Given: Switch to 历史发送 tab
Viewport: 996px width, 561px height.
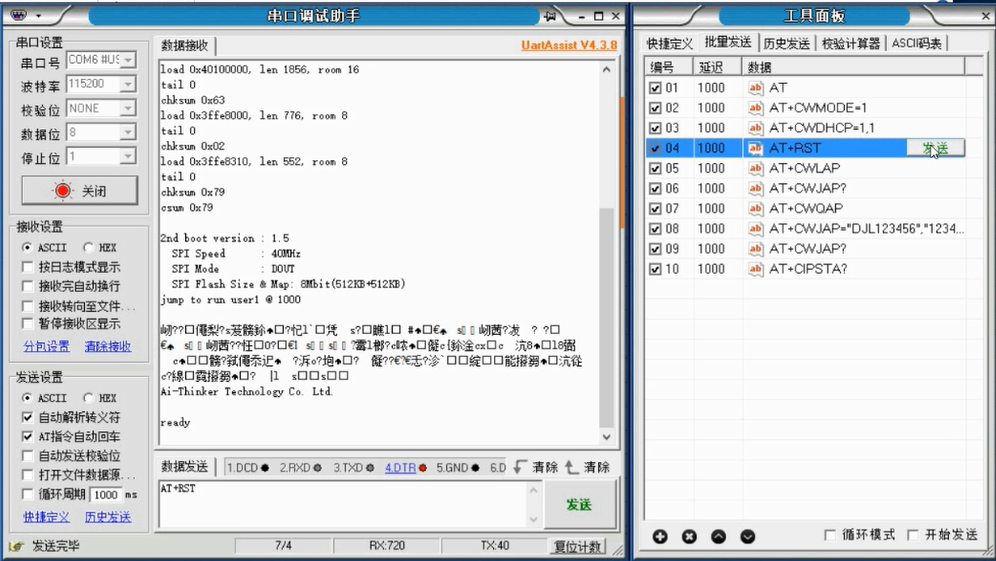Looking at the screenshot, I should (786, 43).
